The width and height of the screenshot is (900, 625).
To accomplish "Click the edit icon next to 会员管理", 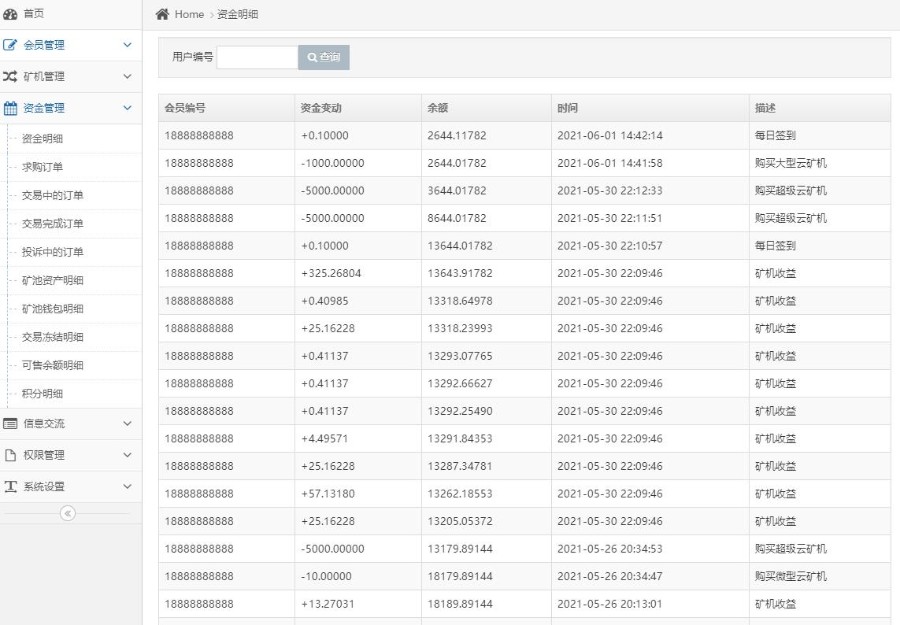I will coord(11,45).
